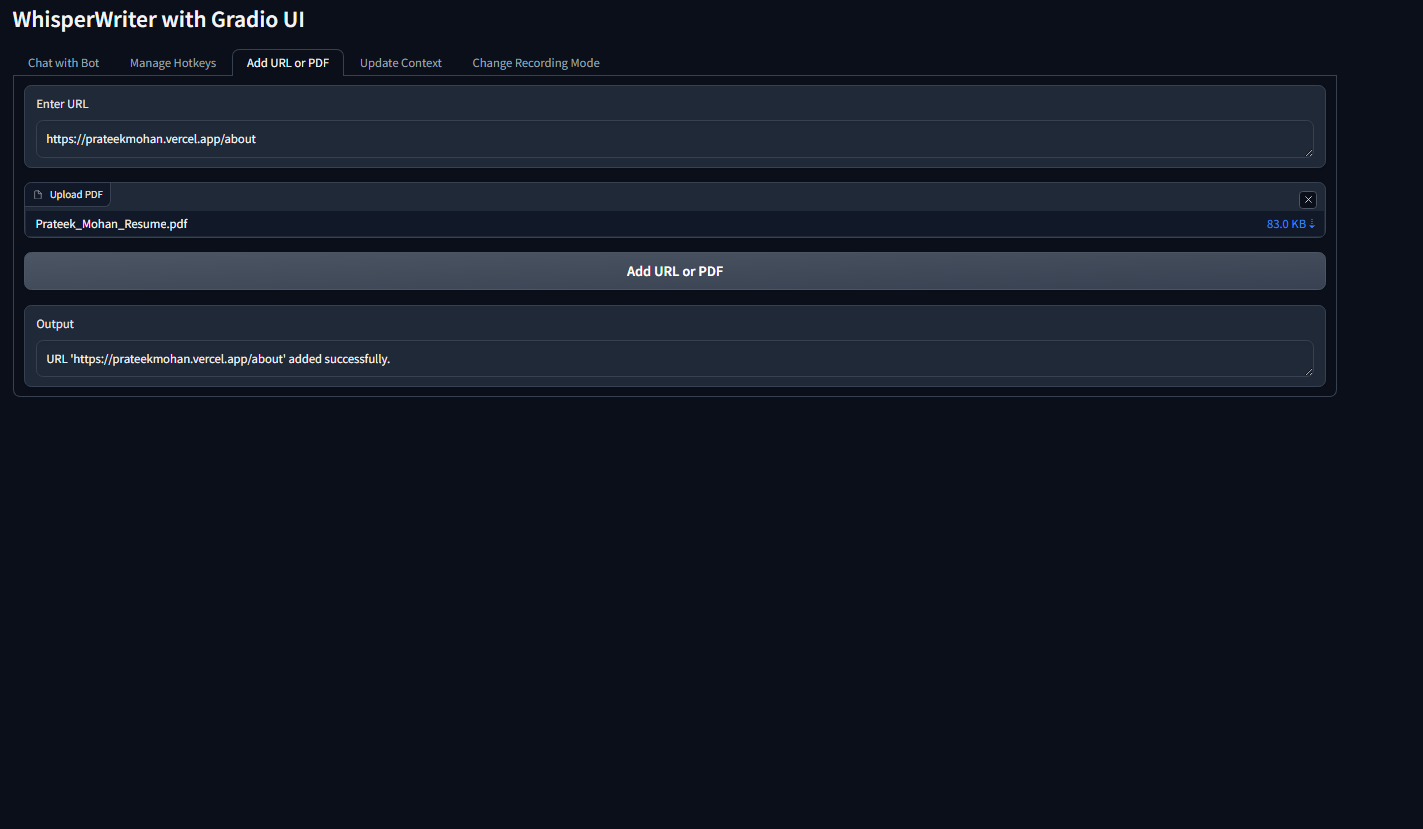Open the Change Recording Mode tab
This screenshot has height=829, width=1423.
click(x=536, y=63)
